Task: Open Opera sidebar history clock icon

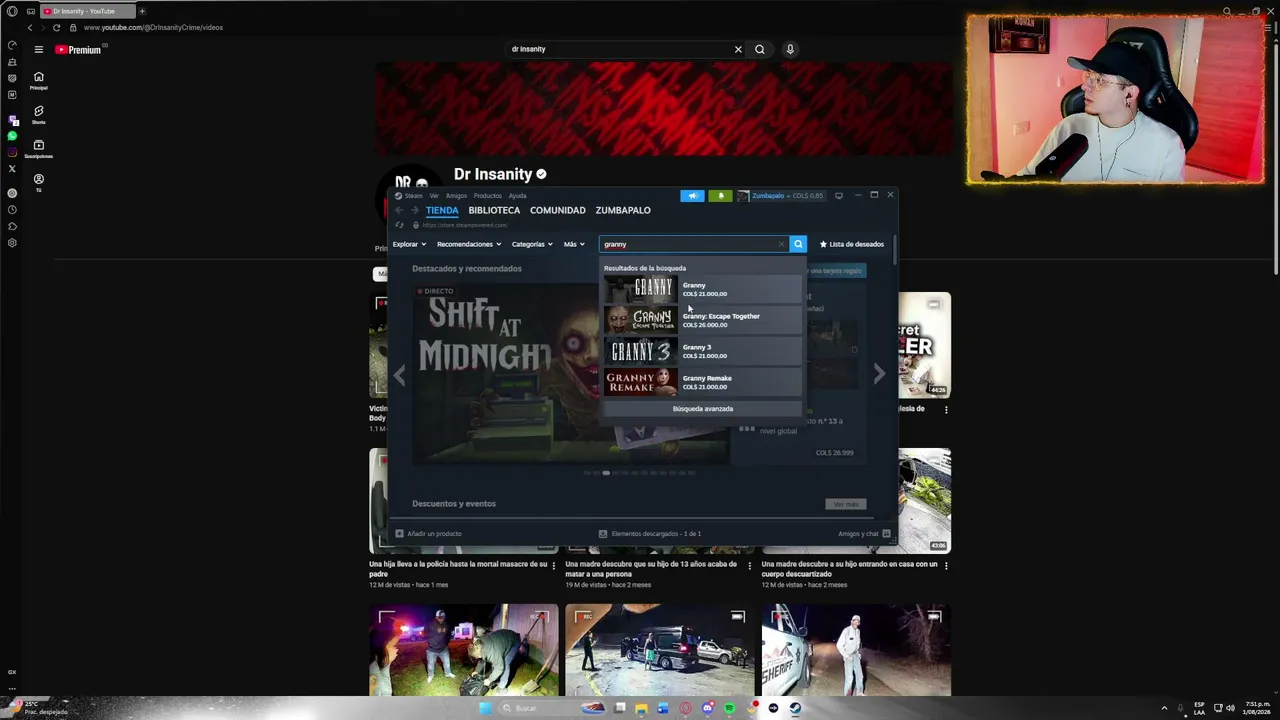Action: (12, 210)
